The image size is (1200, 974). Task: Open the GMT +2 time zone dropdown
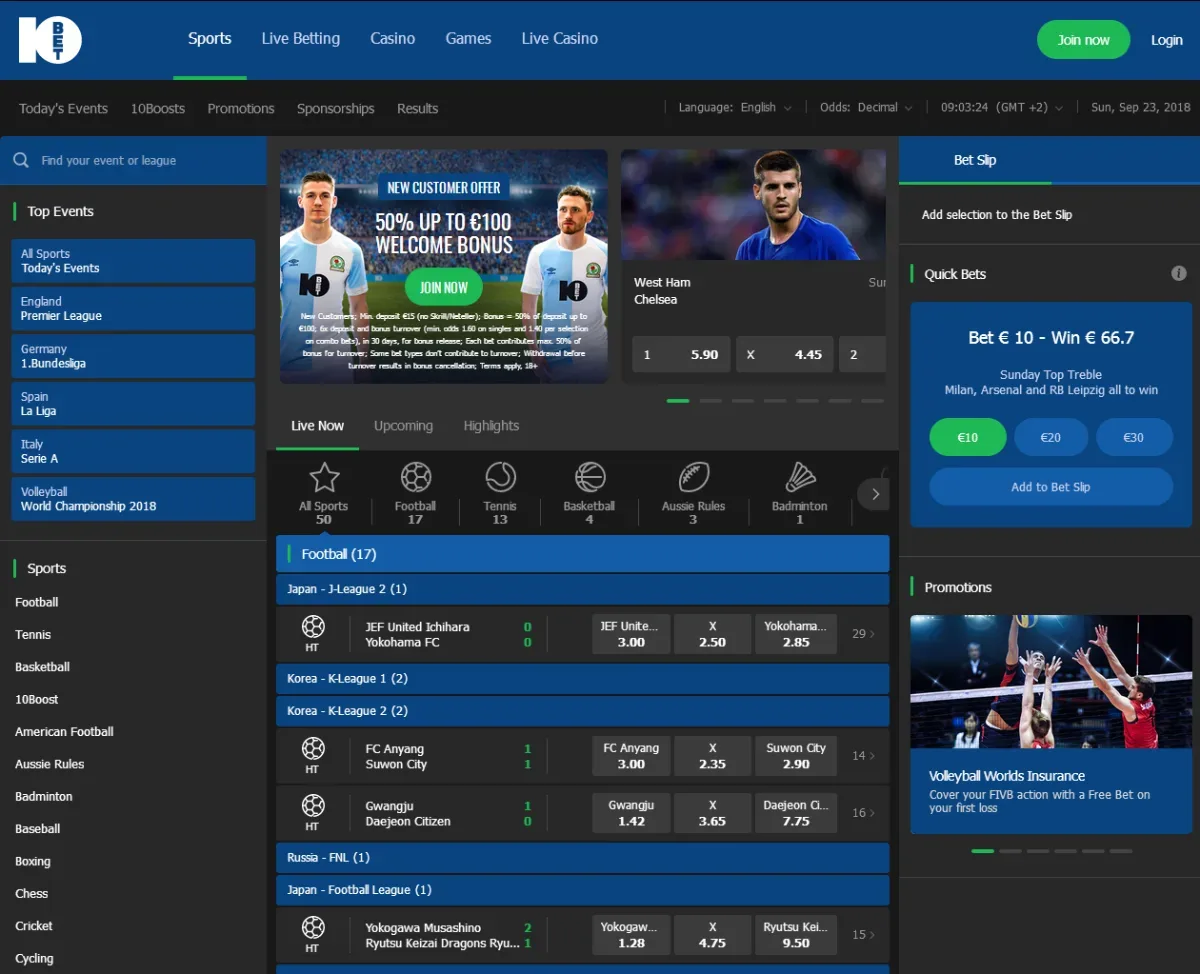tap(1002, 108)
